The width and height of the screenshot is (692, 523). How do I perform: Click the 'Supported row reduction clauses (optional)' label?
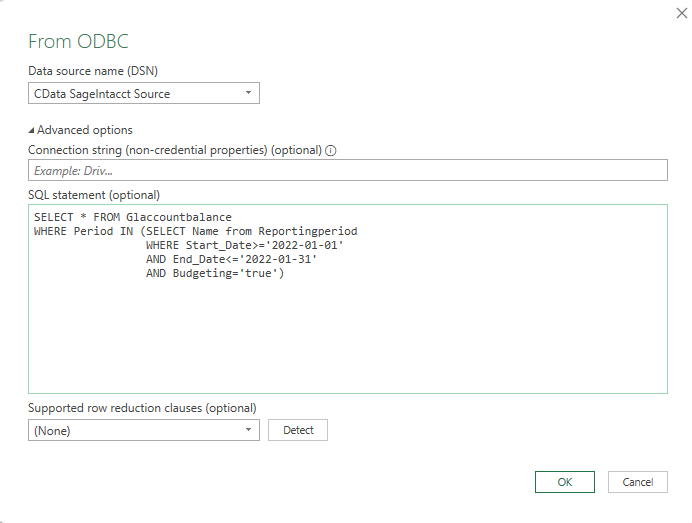click(x=142, y=408)
